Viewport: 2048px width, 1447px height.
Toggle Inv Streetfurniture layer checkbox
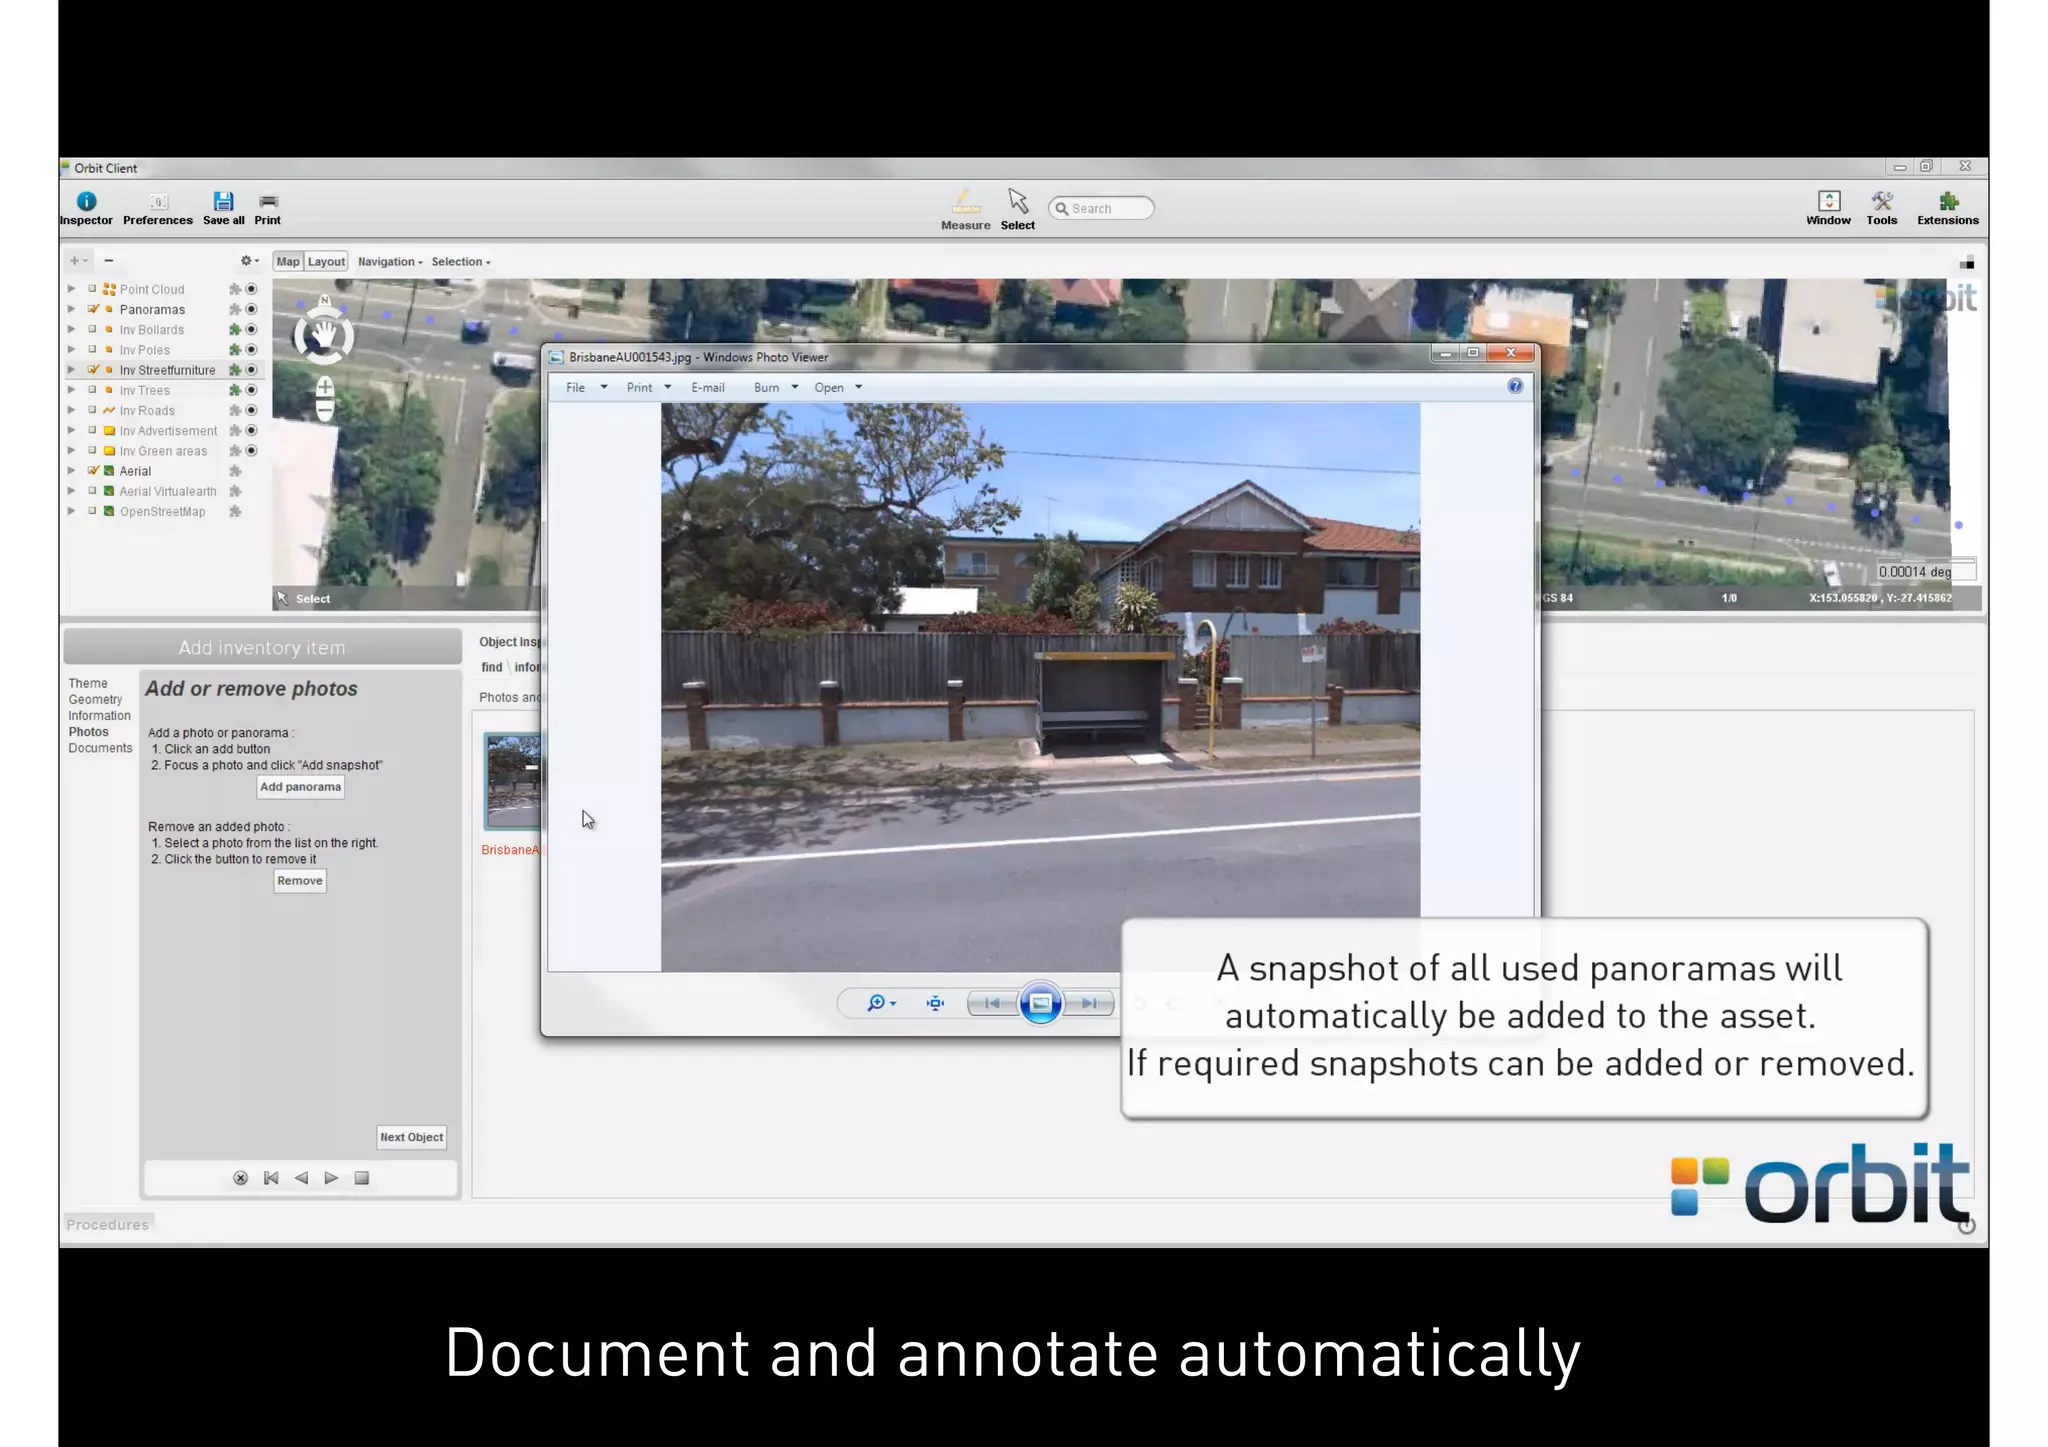click(x=93, y=369)
